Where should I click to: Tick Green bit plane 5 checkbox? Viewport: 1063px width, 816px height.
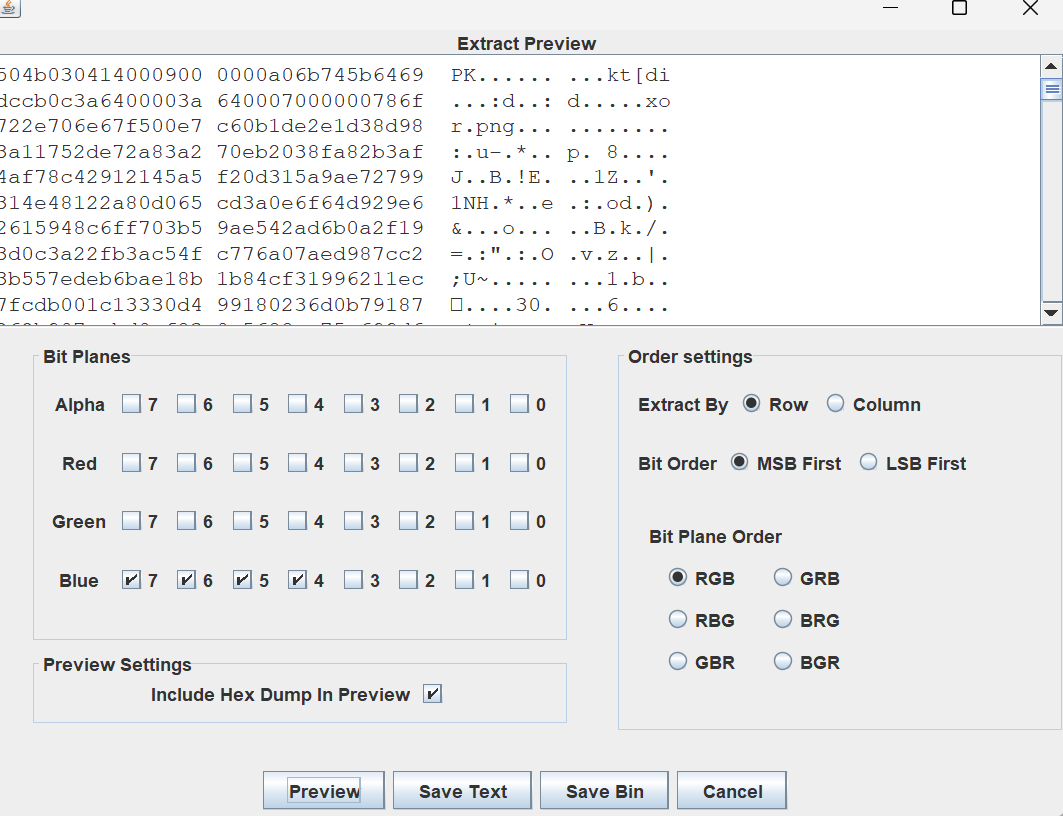pyautogui.click(x=242, y=521)
